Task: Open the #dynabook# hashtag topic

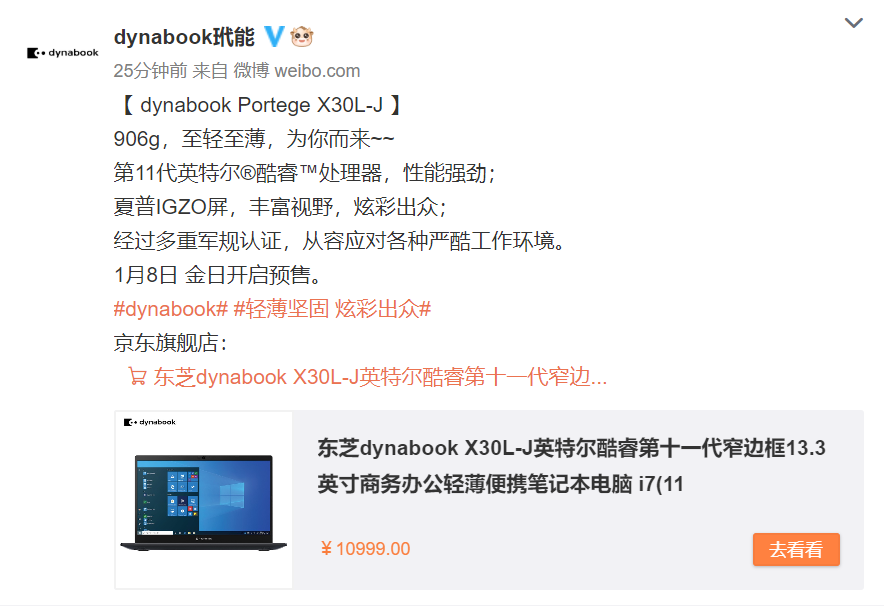Action: [171, 309]
